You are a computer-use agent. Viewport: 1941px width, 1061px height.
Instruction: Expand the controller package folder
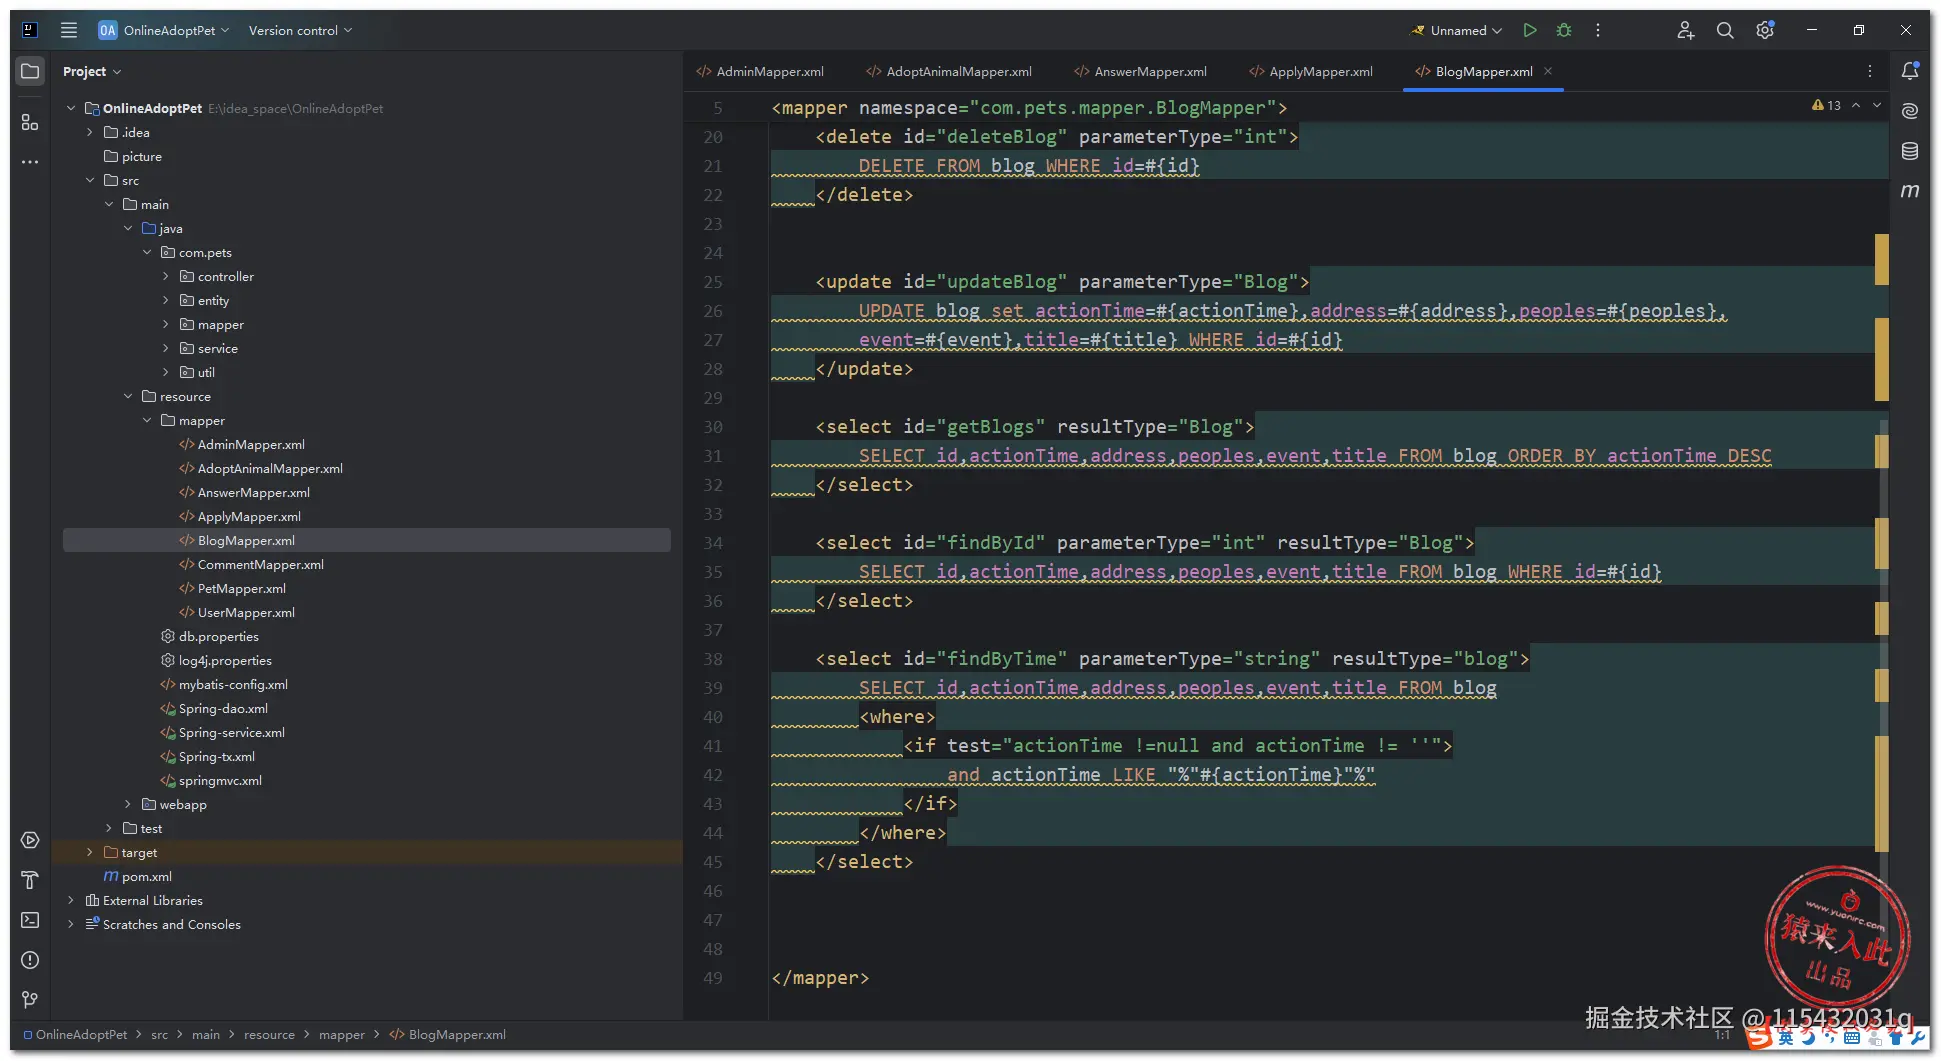[x=166, y=277]
